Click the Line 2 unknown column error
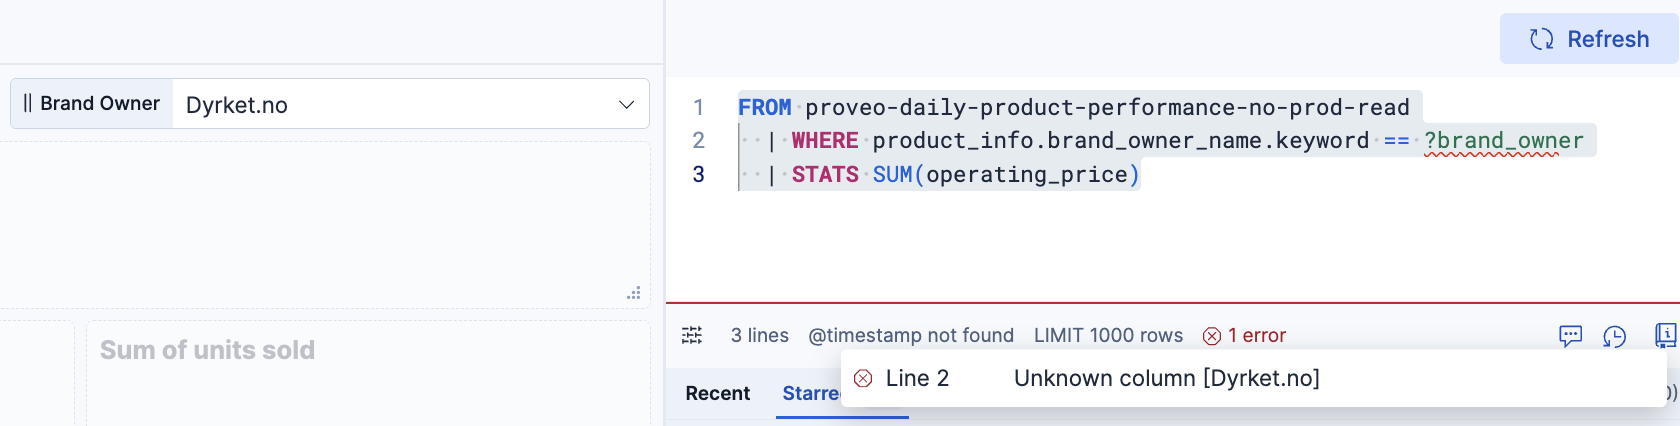The width and height of the screenshot is (1680, 426). 1166,378
